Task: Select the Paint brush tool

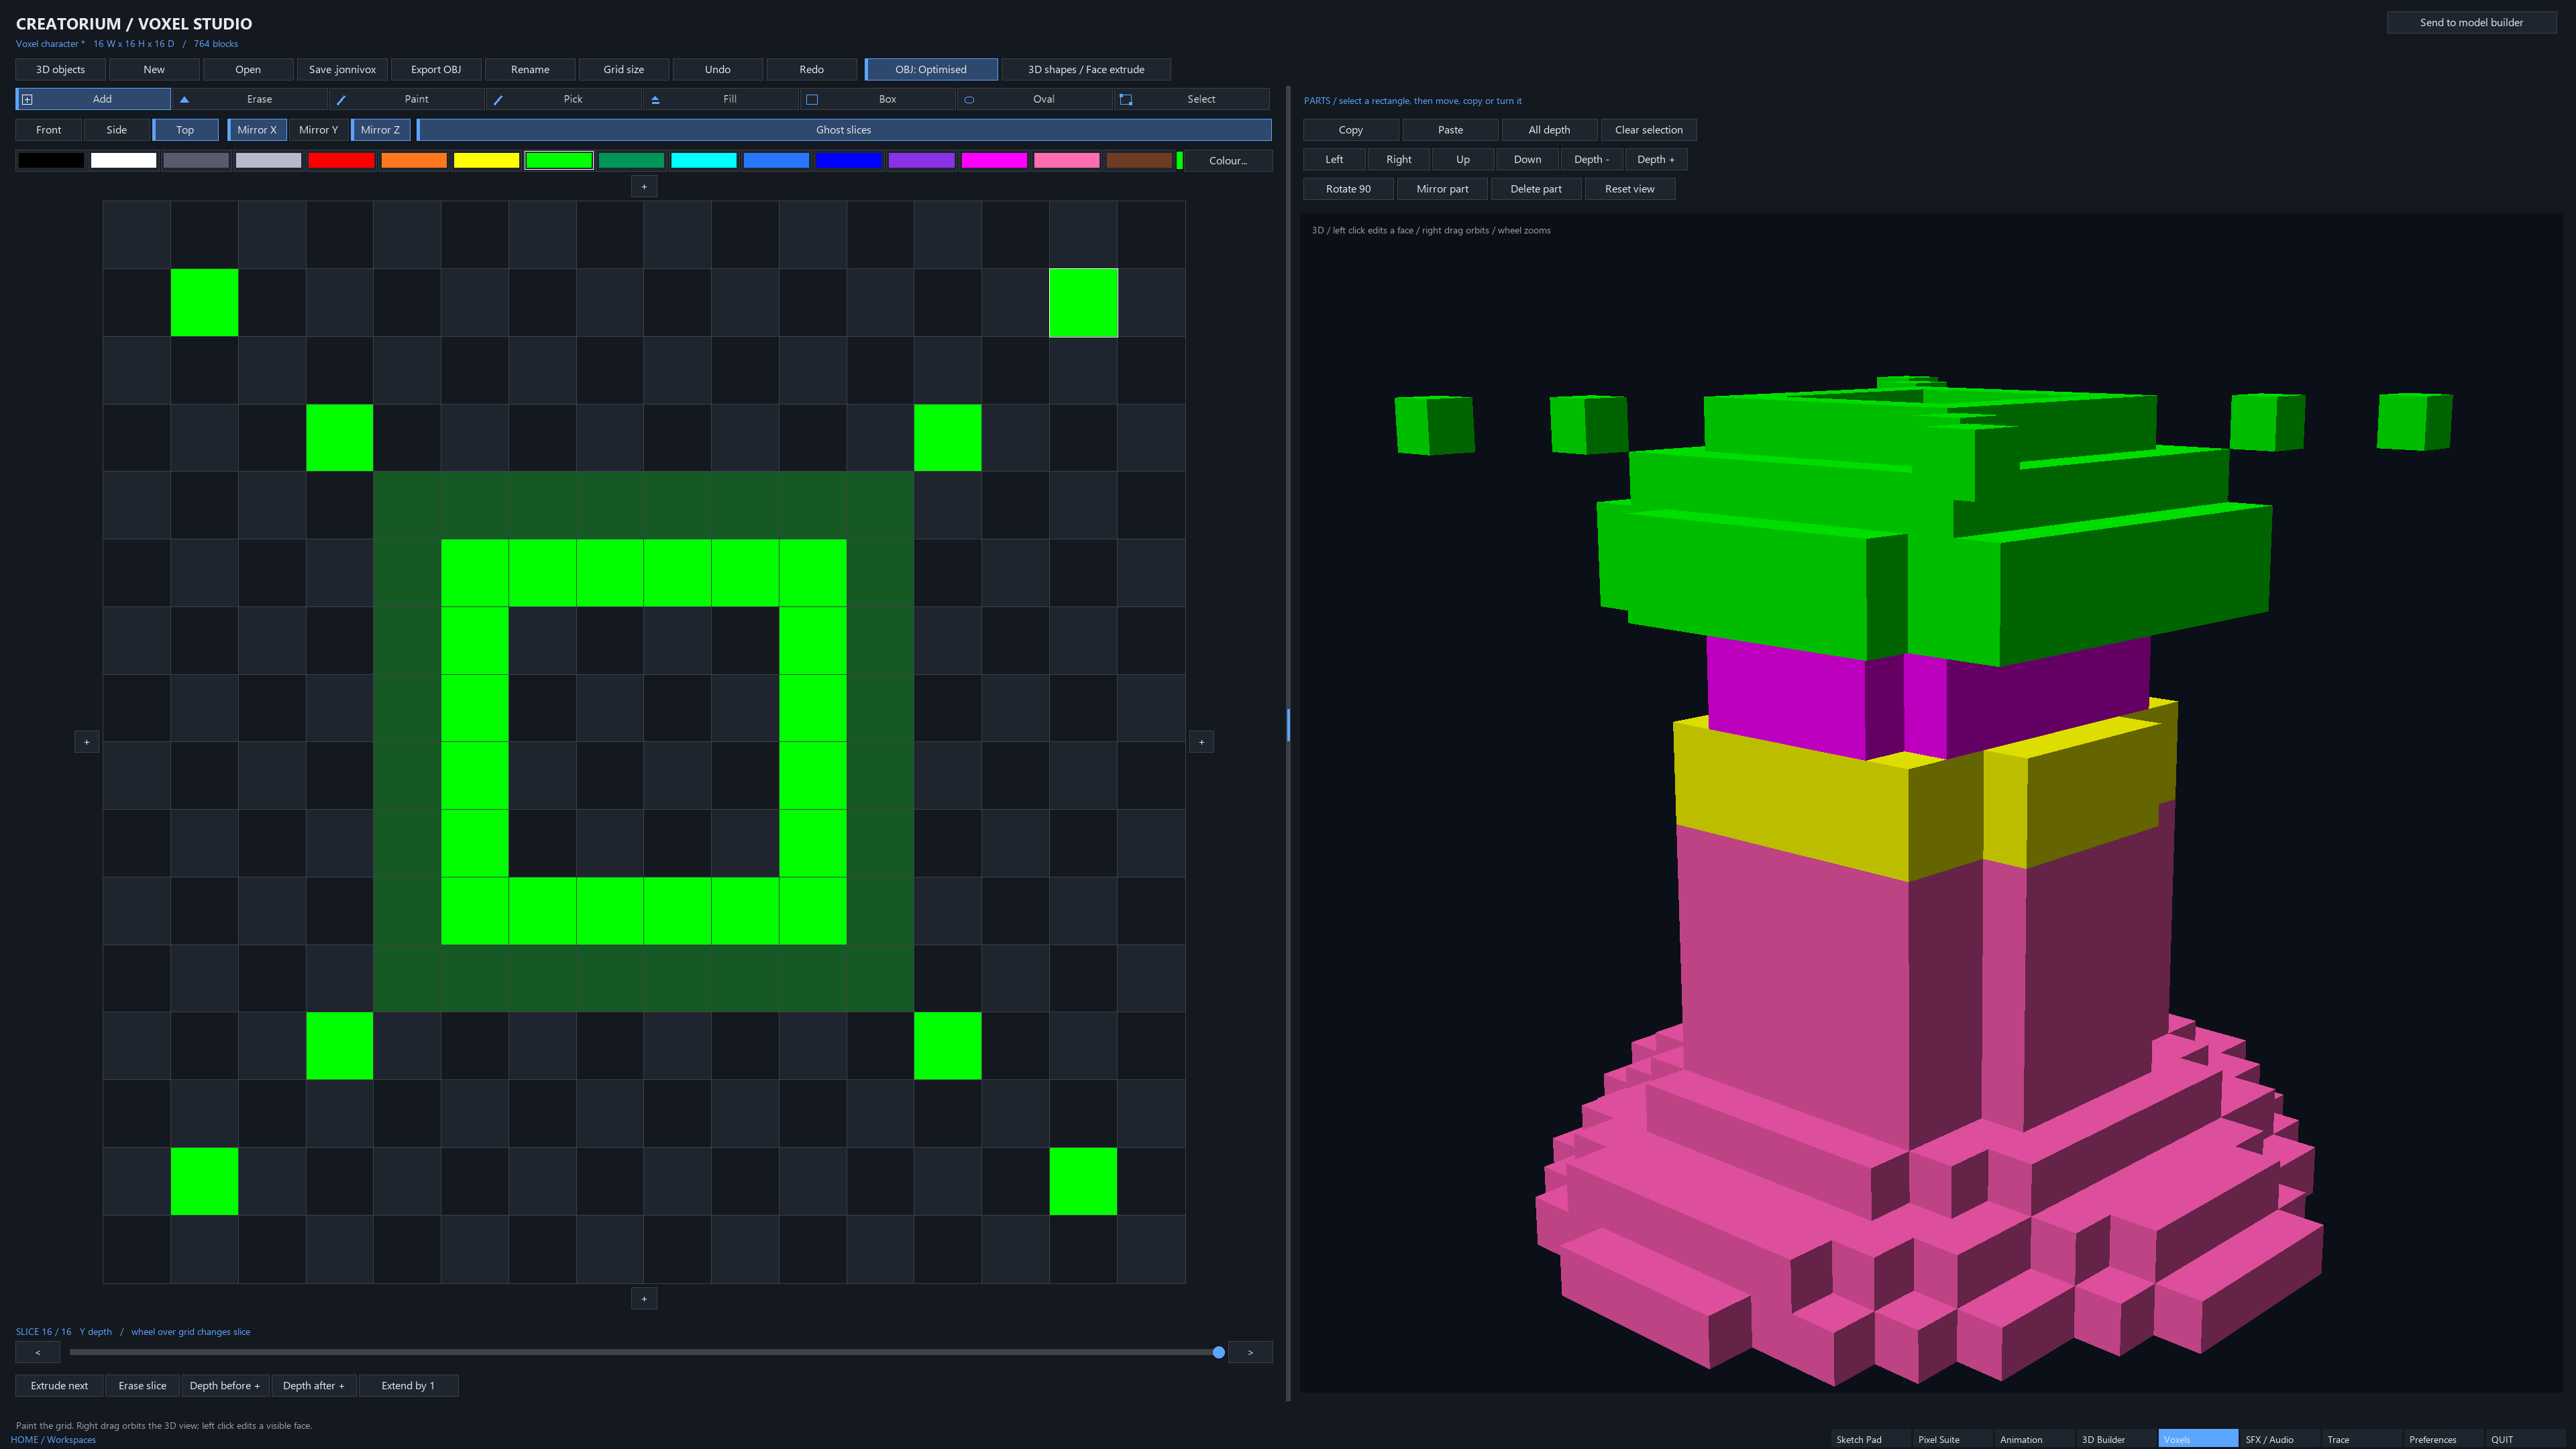Action: pos(407,99)
